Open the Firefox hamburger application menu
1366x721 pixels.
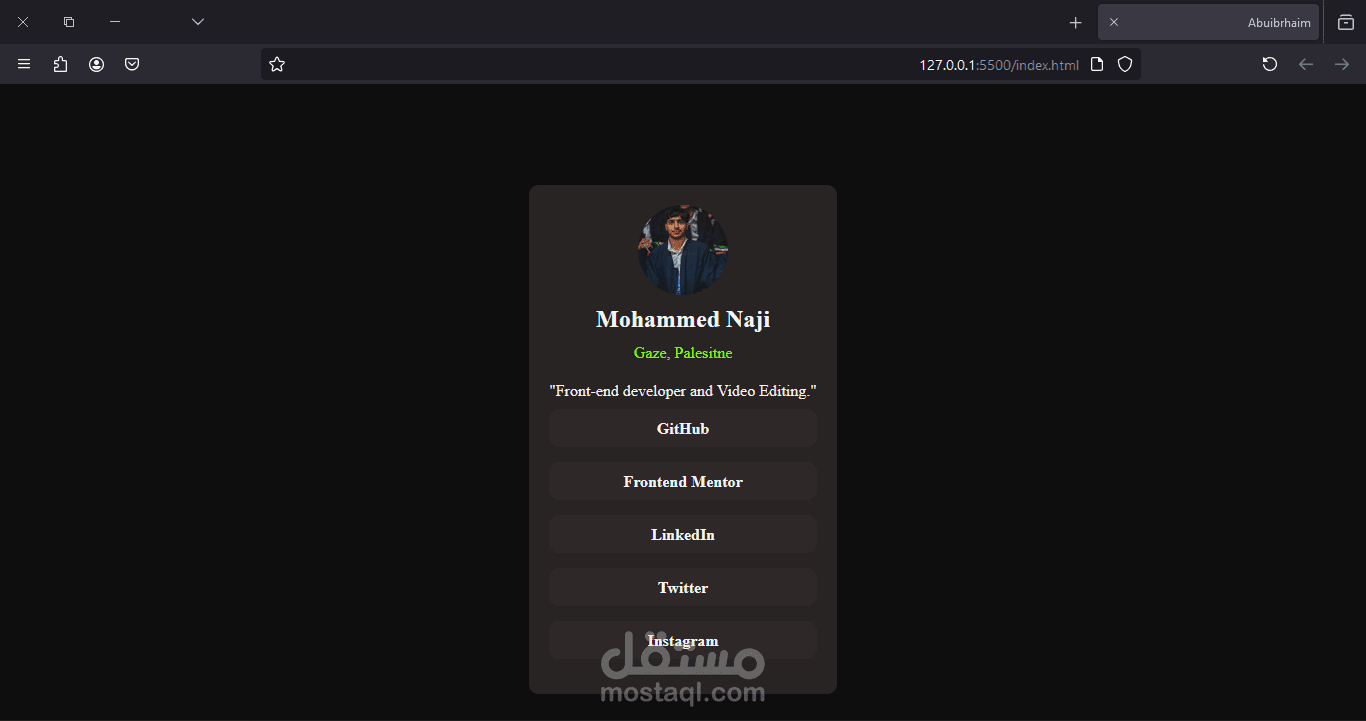(24, 64)
